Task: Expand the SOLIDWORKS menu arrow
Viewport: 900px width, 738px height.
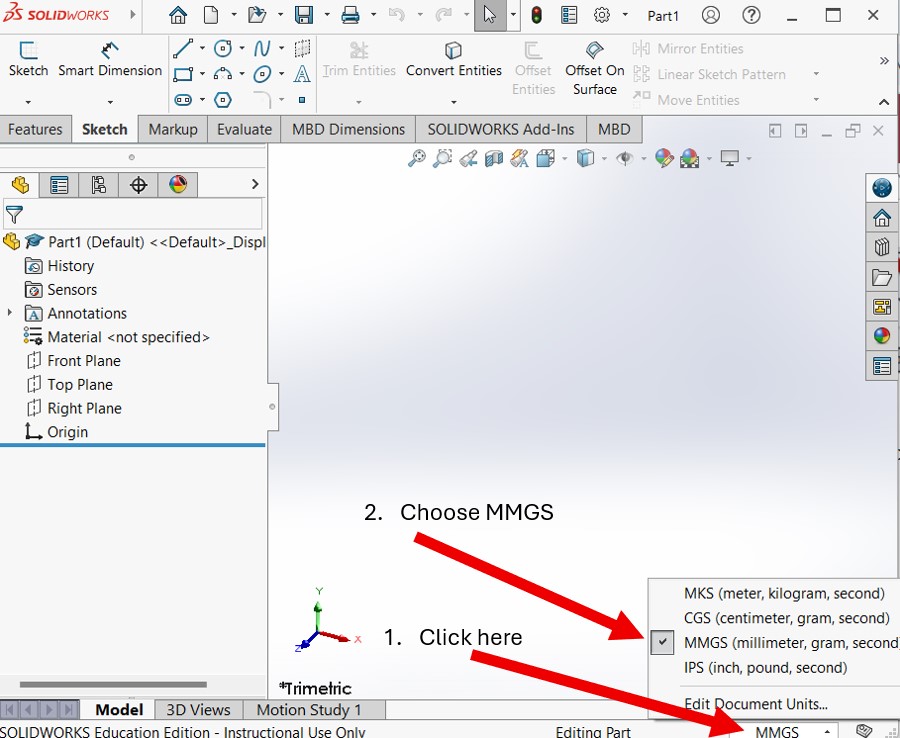Action: point(133,14)
